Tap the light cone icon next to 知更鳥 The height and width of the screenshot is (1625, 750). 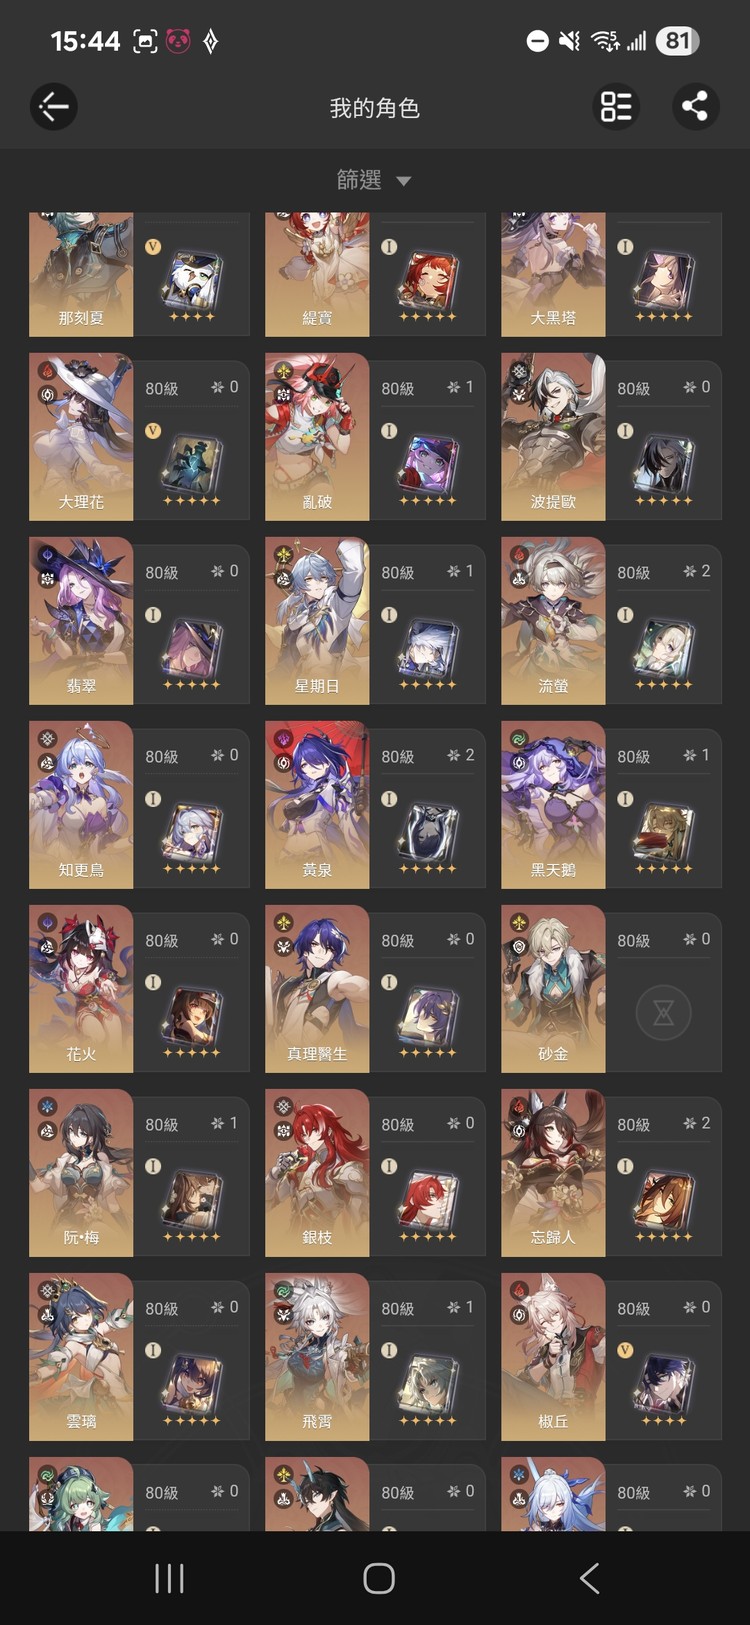pos(192,830)
